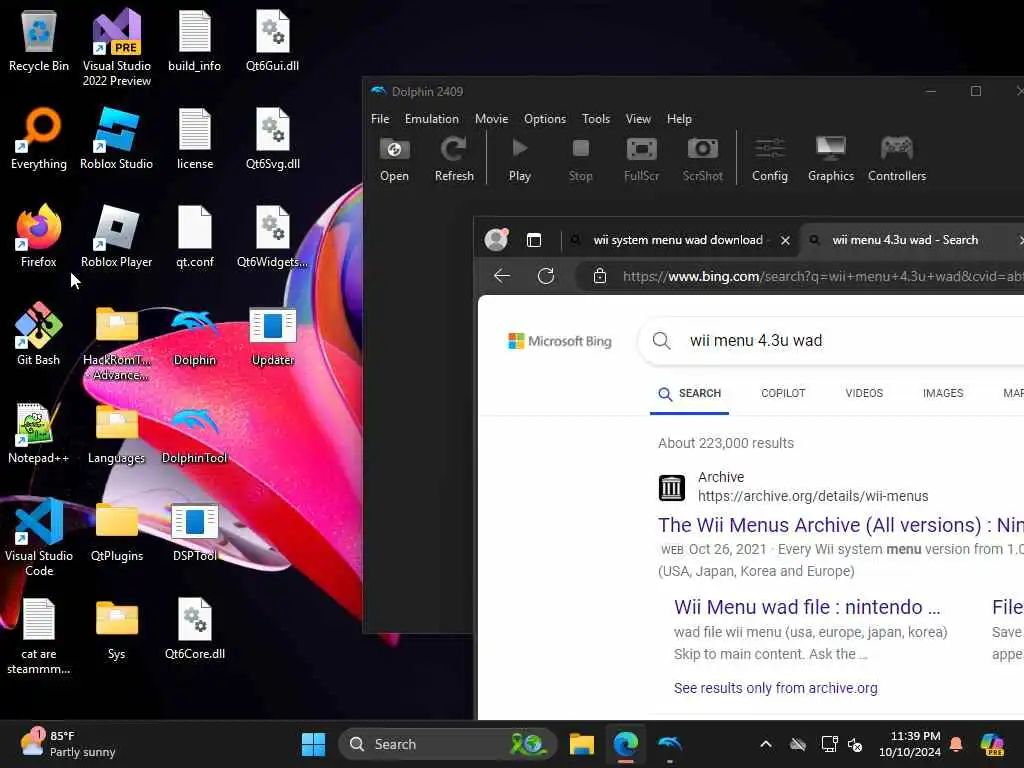The height and width of the screenshot is (768, 1024).
Task: Select Visual Studio 2022 Preview desktop icon
Action: click(117, 47)
